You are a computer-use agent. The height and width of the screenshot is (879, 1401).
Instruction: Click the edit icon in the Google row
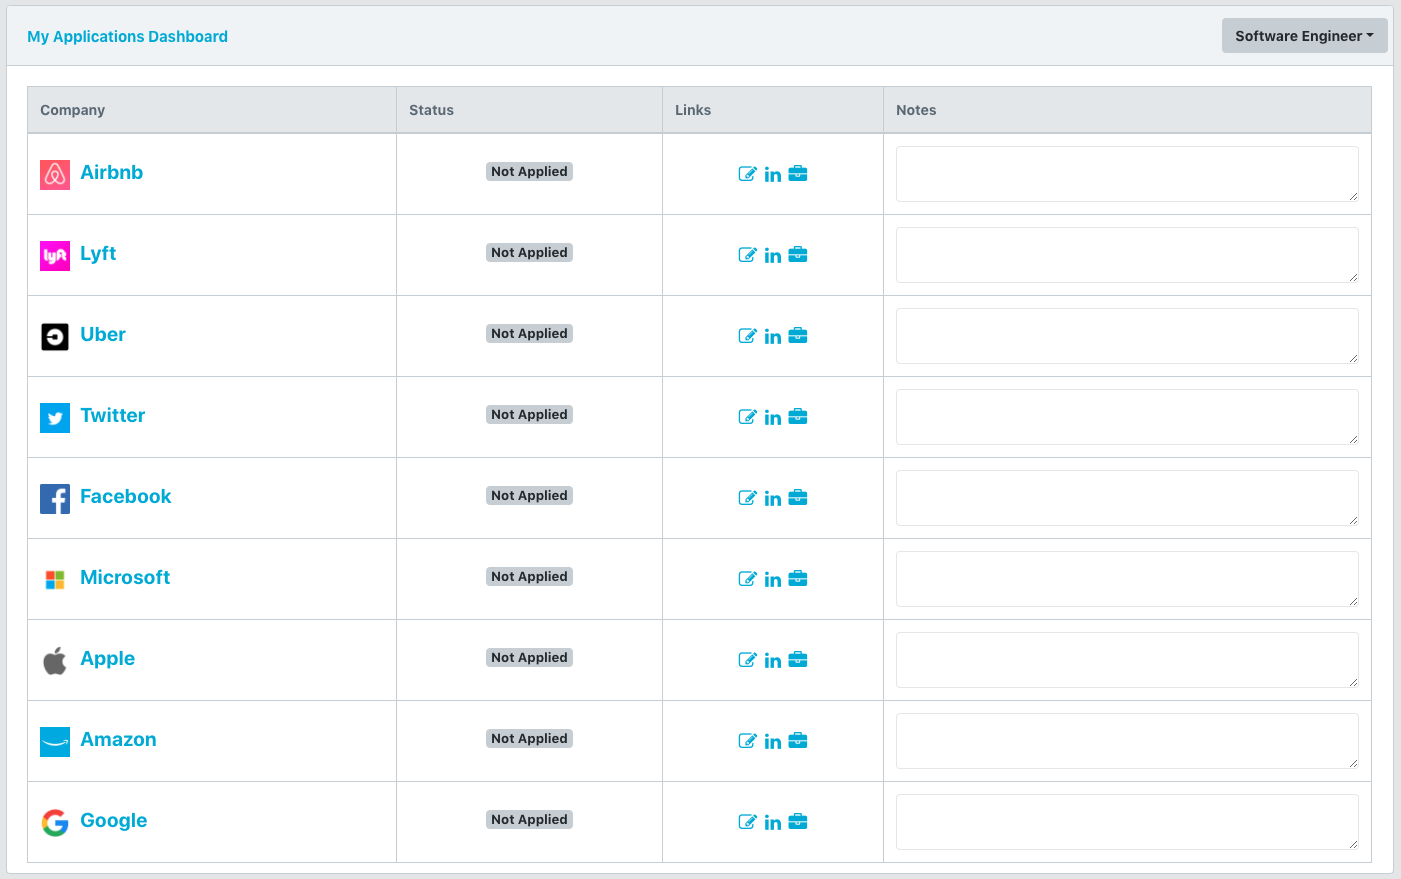747,822
